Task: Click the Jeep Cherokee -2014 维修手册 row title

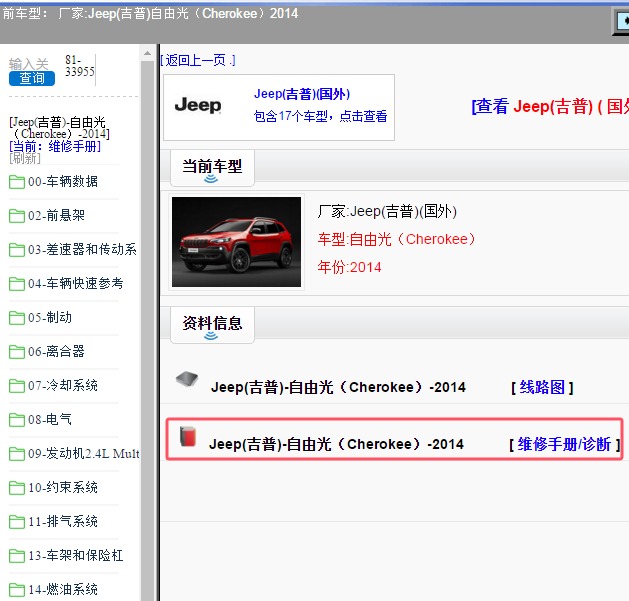Action: point(337,445)
